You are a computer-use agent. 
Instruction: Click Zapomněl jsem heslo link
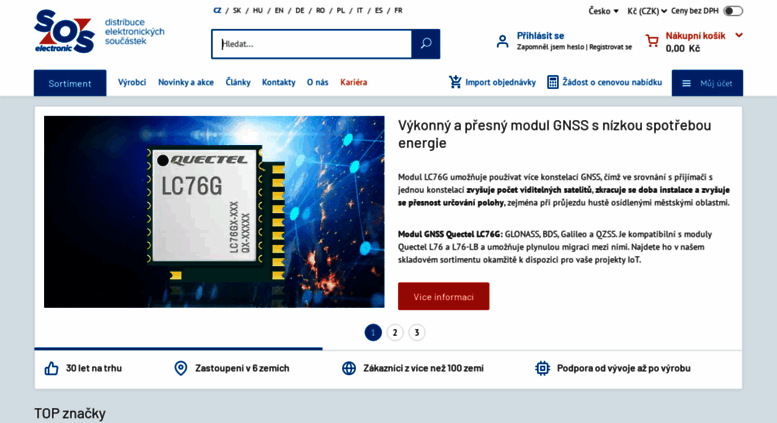[x=550, y=47]
